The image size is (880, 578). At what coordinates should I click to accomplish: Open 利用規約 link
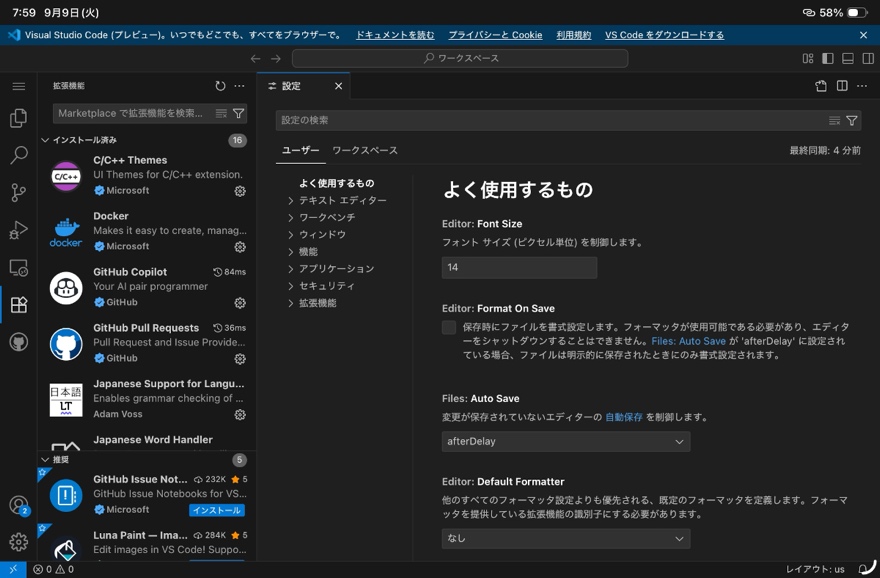tap(574, 35)
